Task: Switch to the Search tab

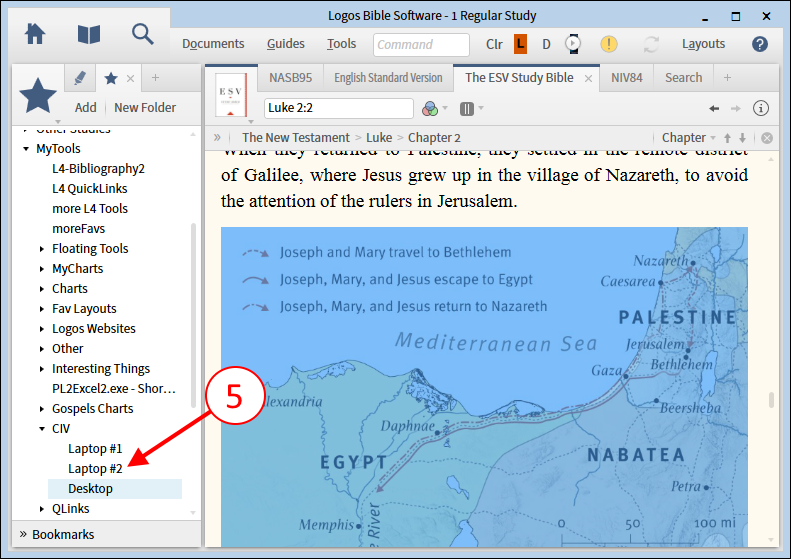Action: pos(684,78)
